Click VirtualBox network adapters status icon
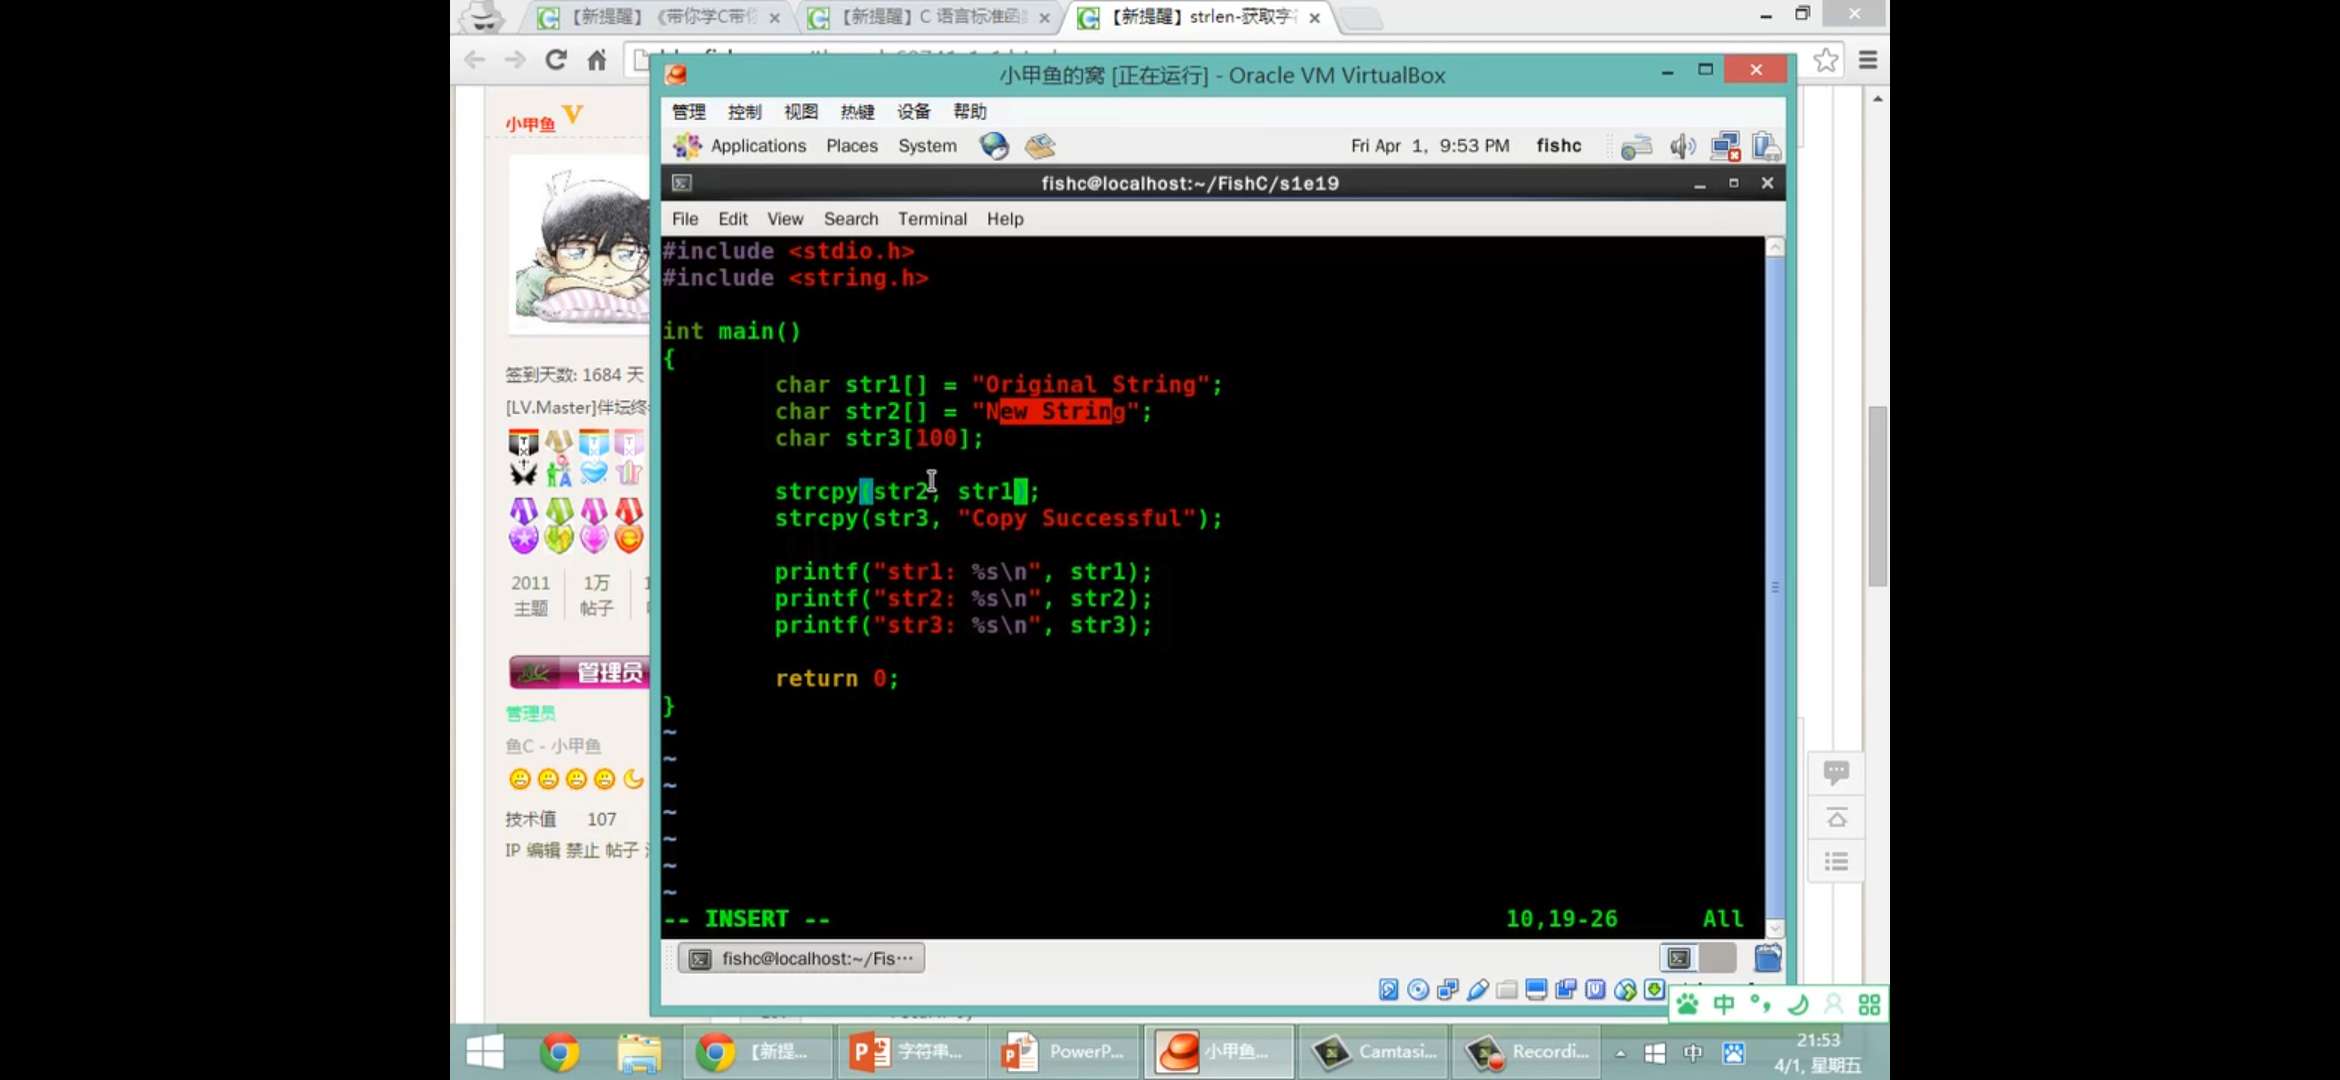2340x1080 pixels. (1448, 990)
